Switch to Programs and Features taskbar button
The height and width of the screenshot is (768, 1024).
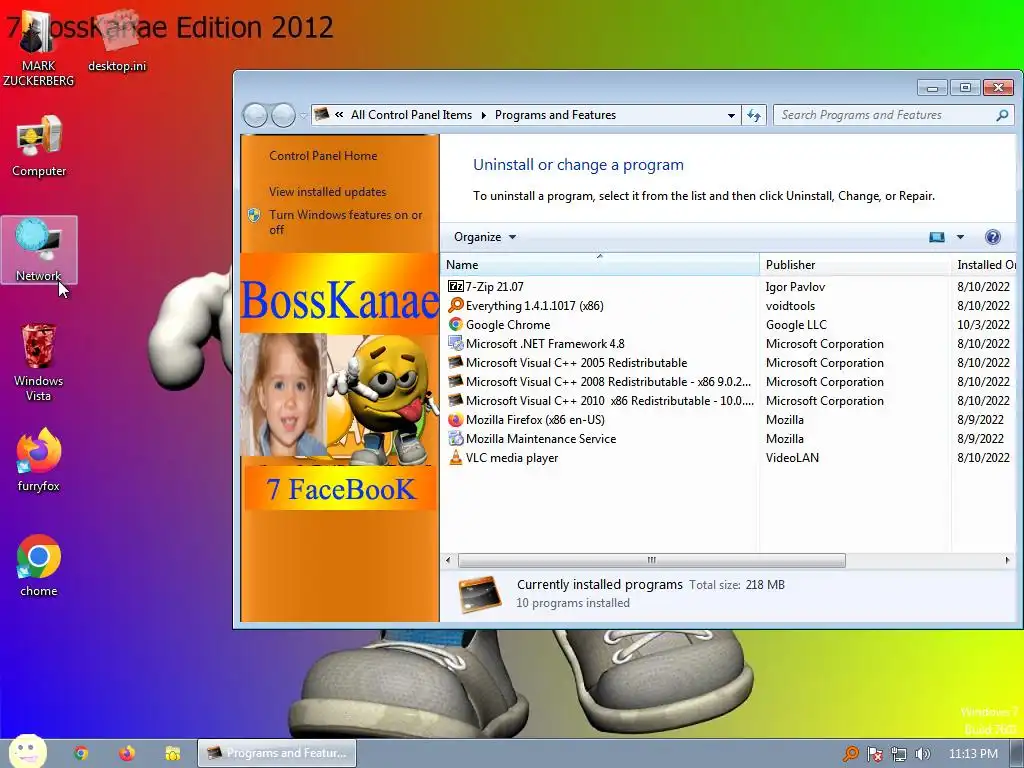[x=277, y=753]
